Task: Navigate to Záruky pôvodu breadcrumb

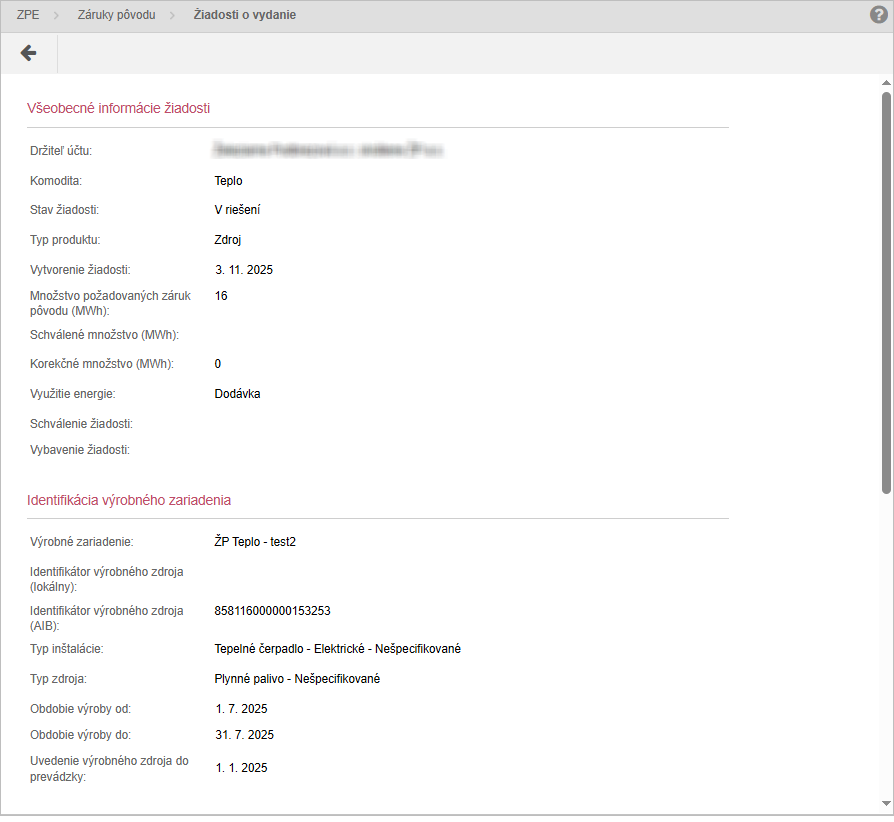Action: pyautogui.click(x=116, y=16)
